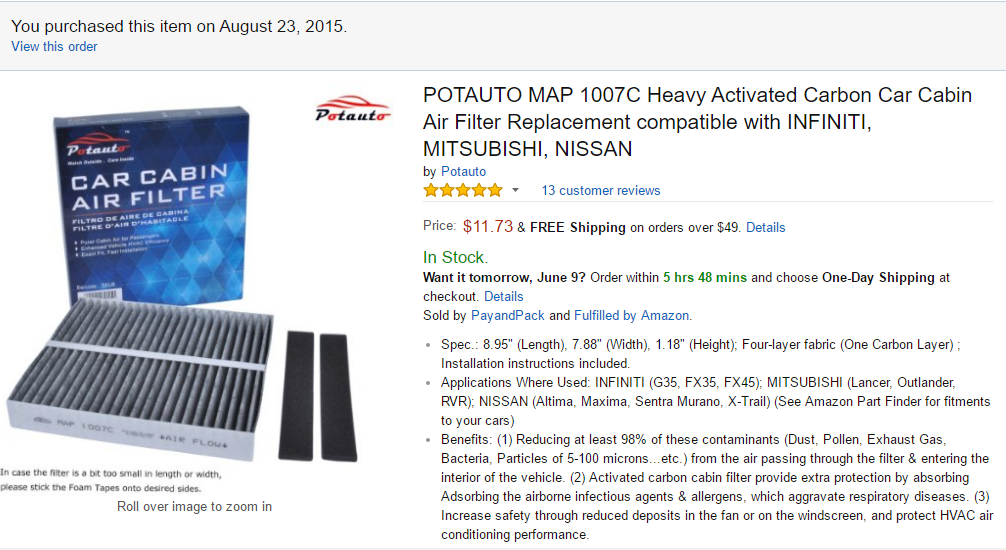
Task: Click the purchased on August 23, 2015 notice
Action: coord(179,26)
